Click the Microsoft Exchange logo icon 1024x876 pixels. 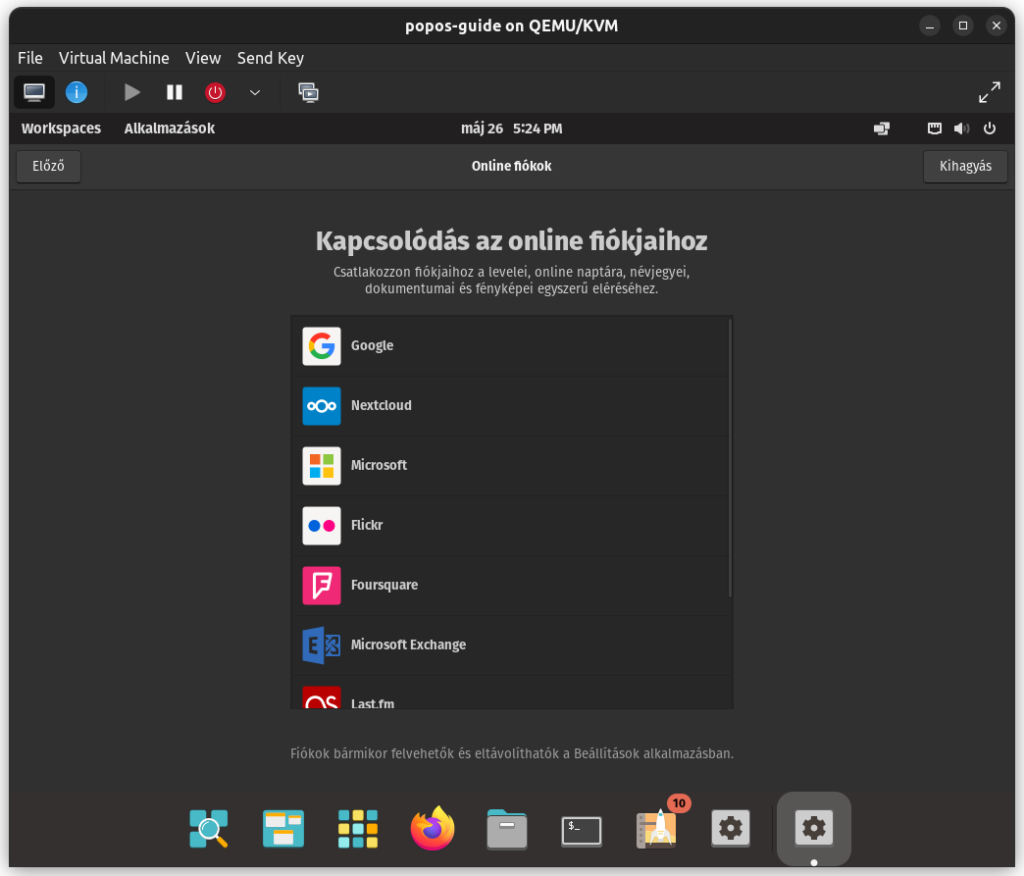point(321,645)
